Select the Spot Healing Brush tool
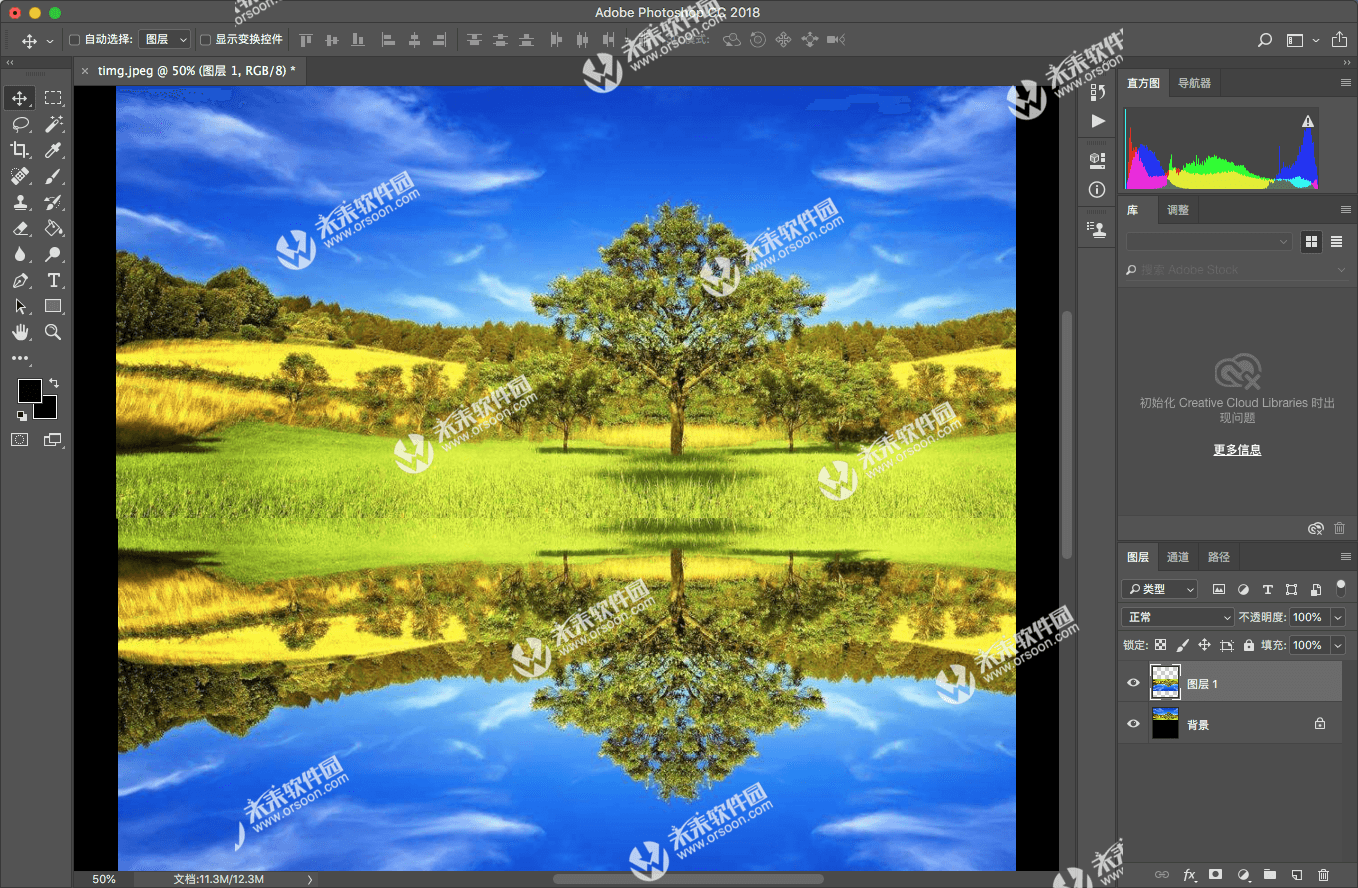The width and height of the screenshot is (1358, 888). point(20,176)
